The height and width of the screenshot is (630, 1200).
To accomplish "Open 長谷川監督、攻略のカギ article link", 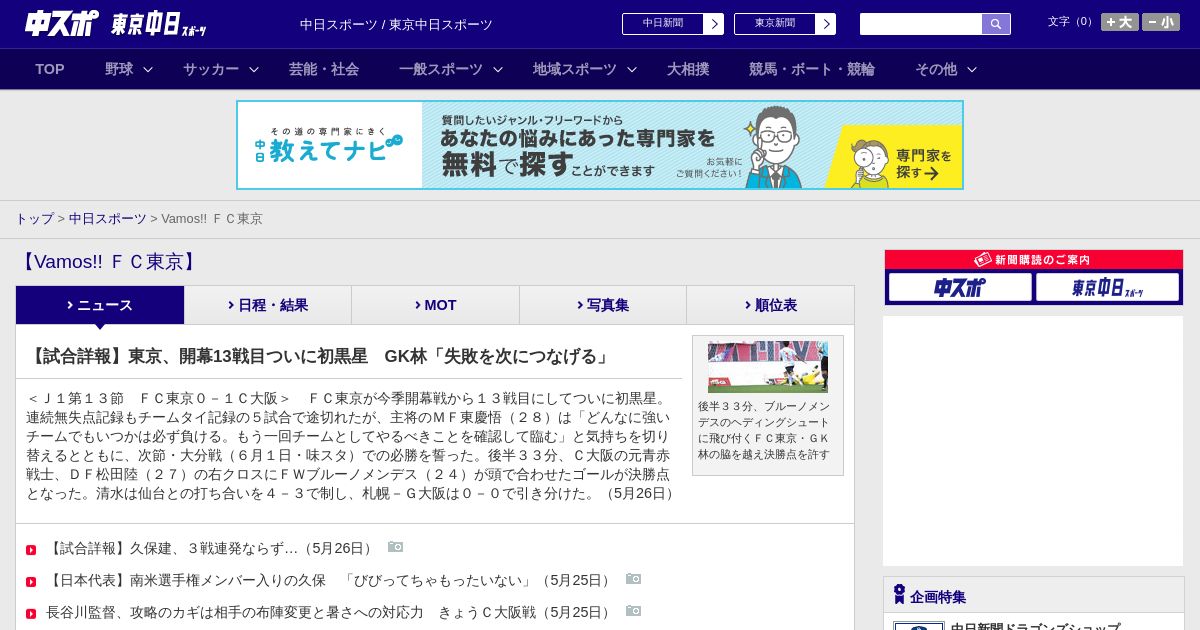I will (330, 612).
